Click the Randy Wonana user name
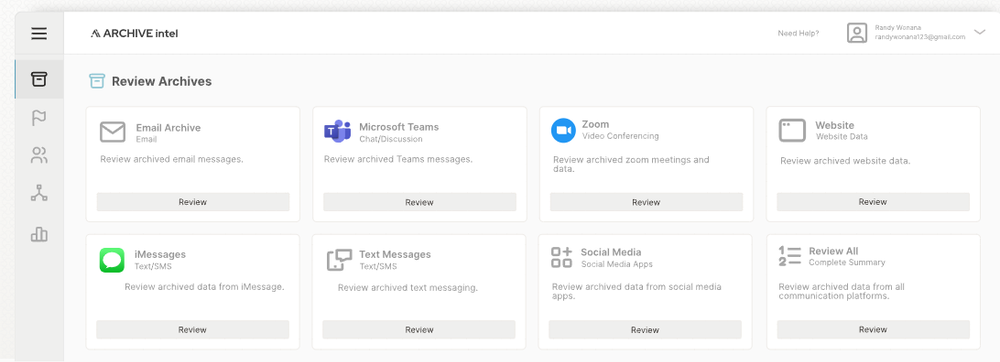Screen dimensions: 1000x362 pos(897,27)
